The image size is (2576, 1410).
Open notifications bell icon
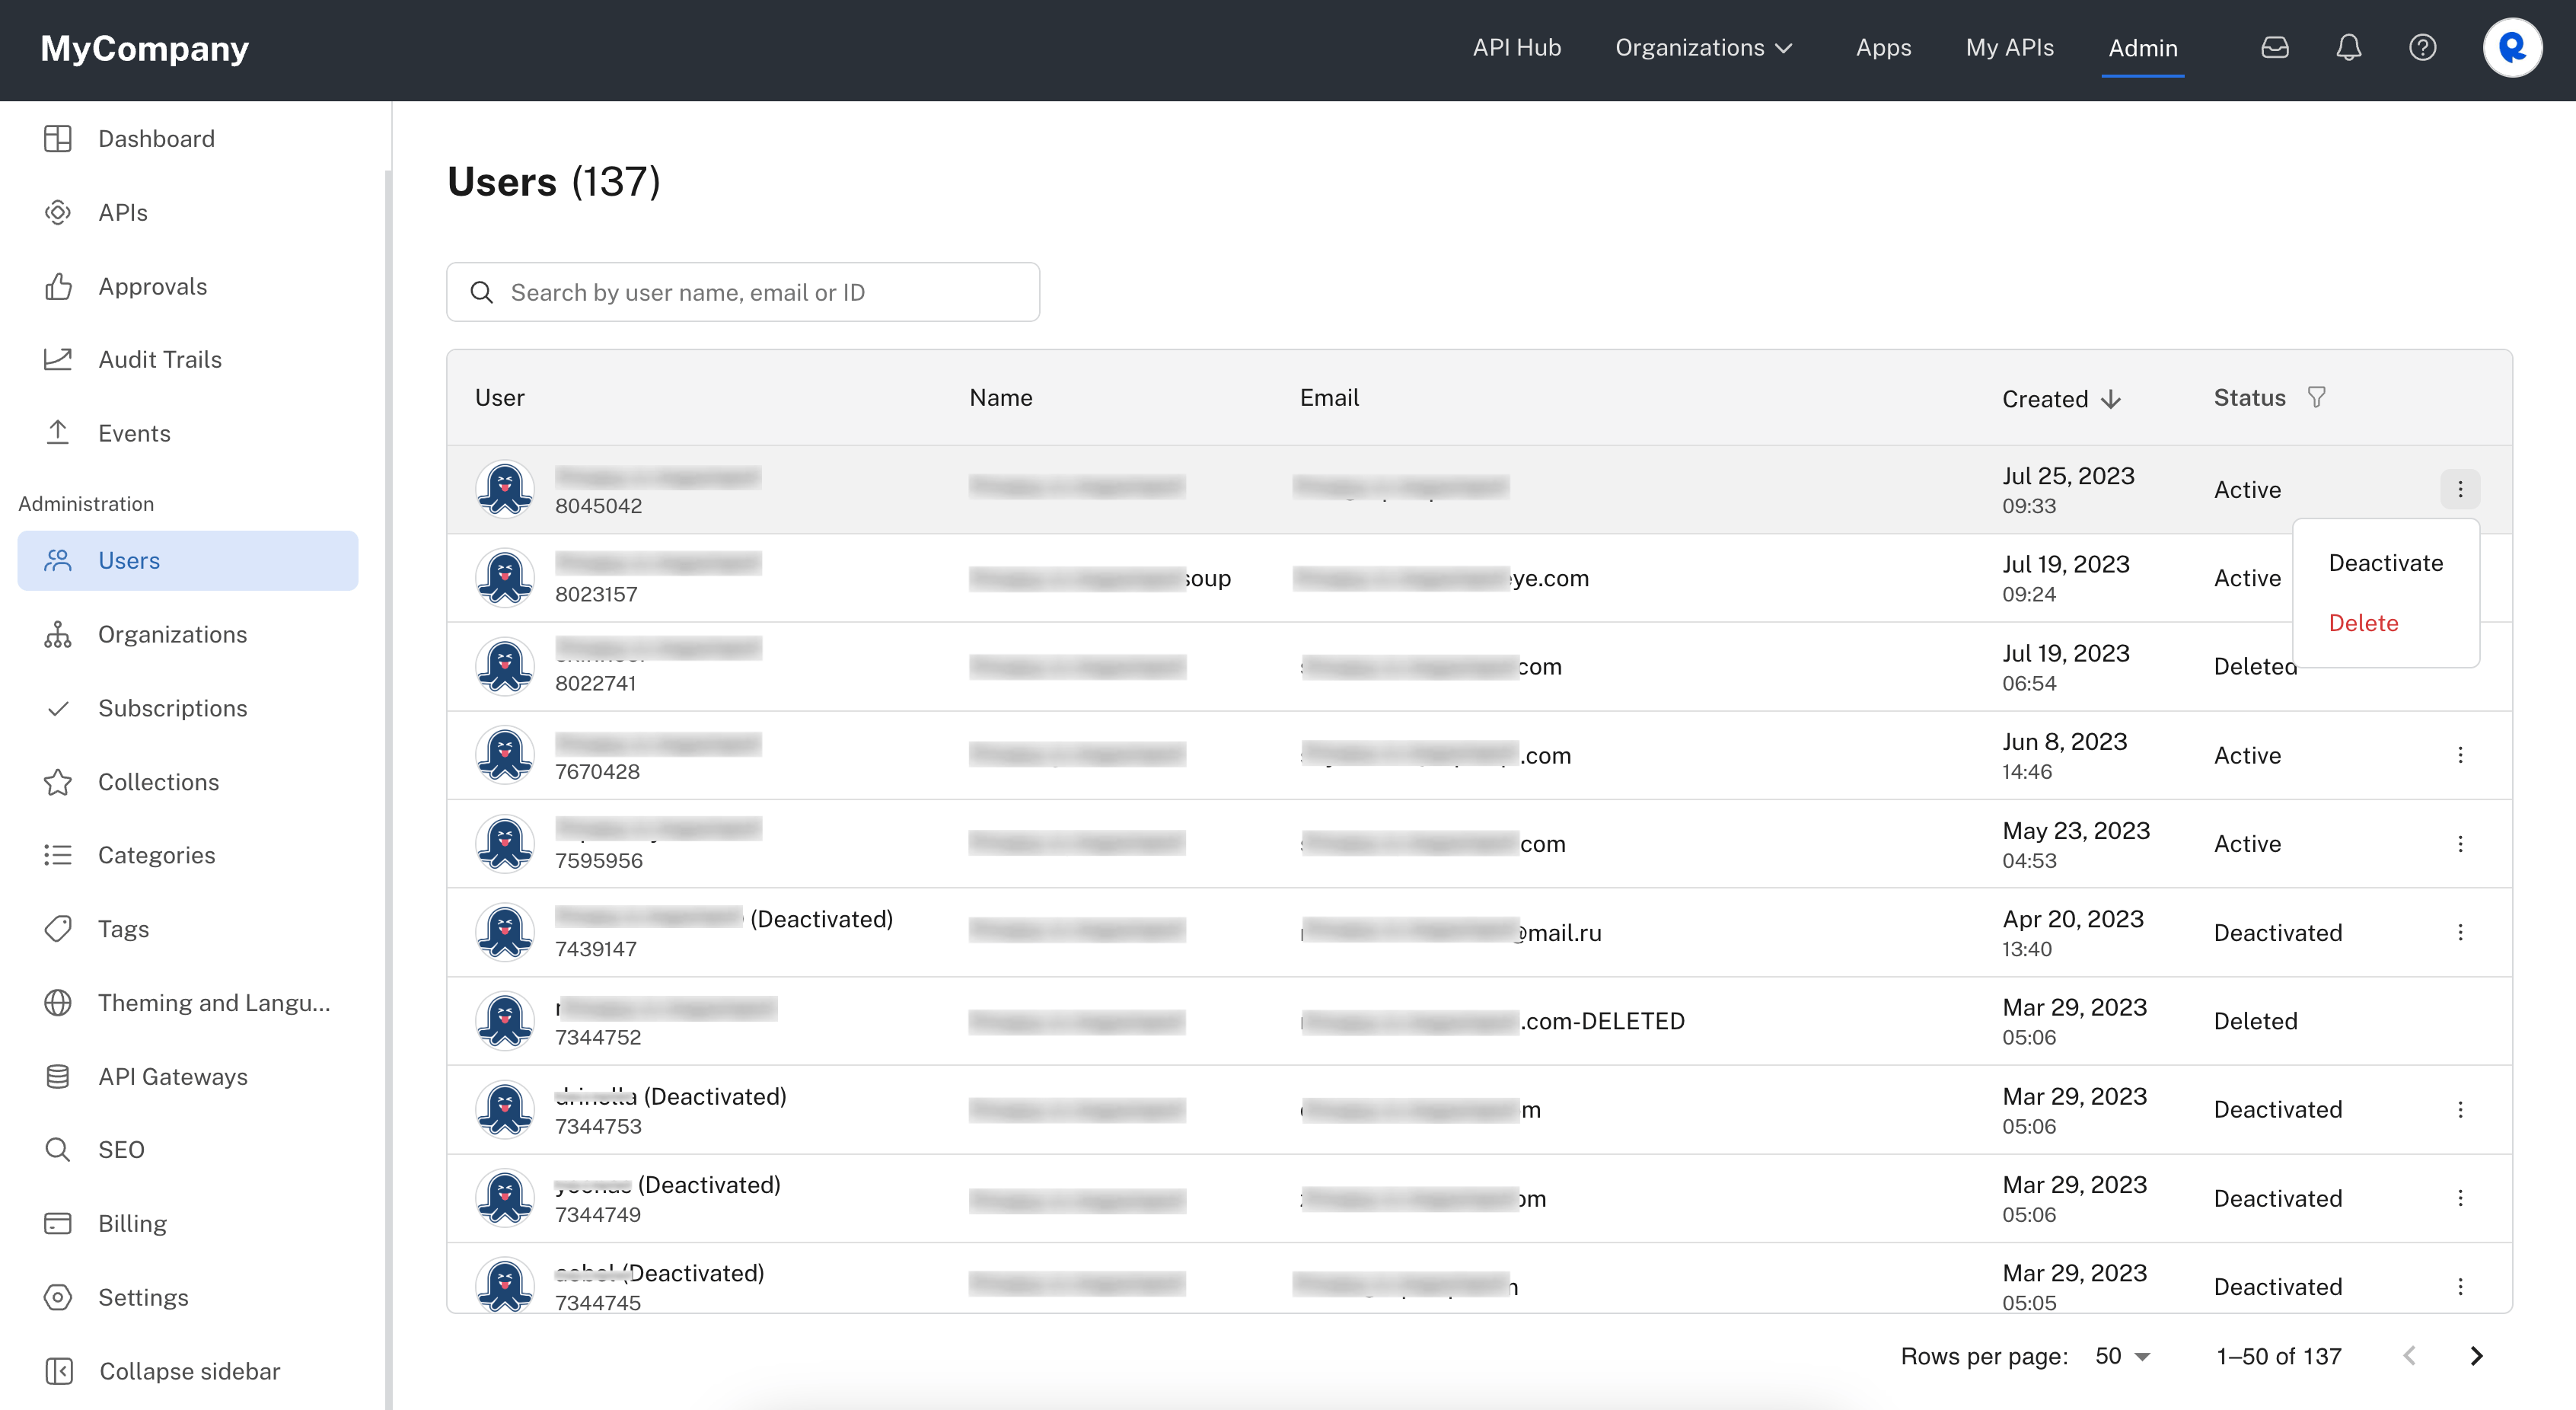click(x=2349, y=47)
